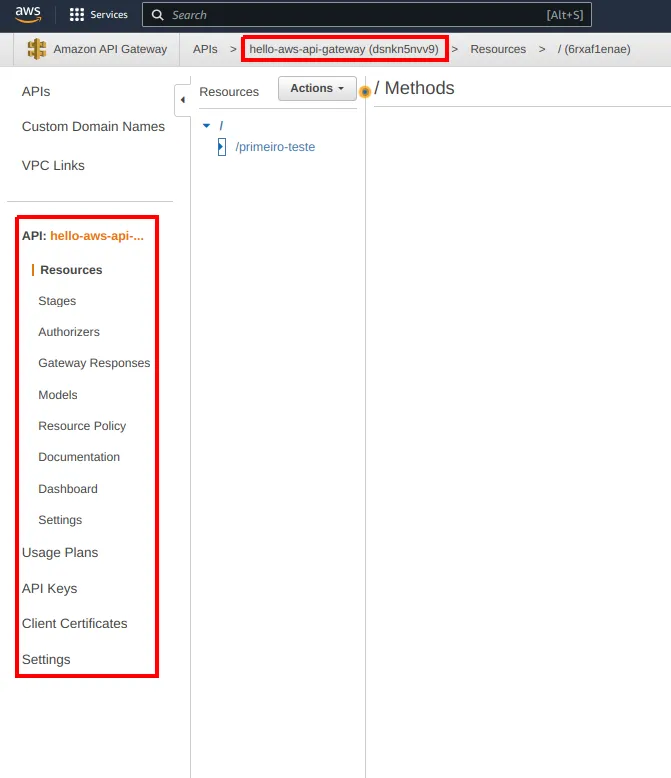Open Gateway Responses section
Screen dimensions: 671x778
[94, 363]
